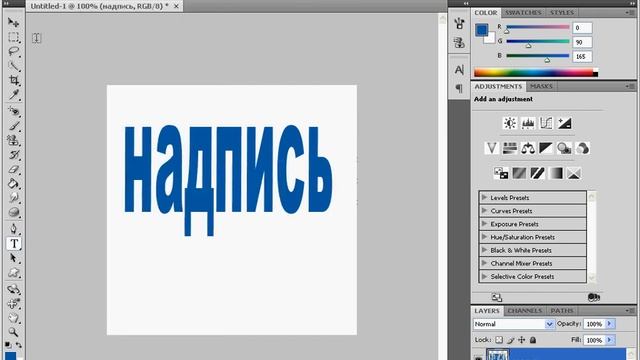Swap foreground and background colors
The image size is (640, 360).
[19, 345]
